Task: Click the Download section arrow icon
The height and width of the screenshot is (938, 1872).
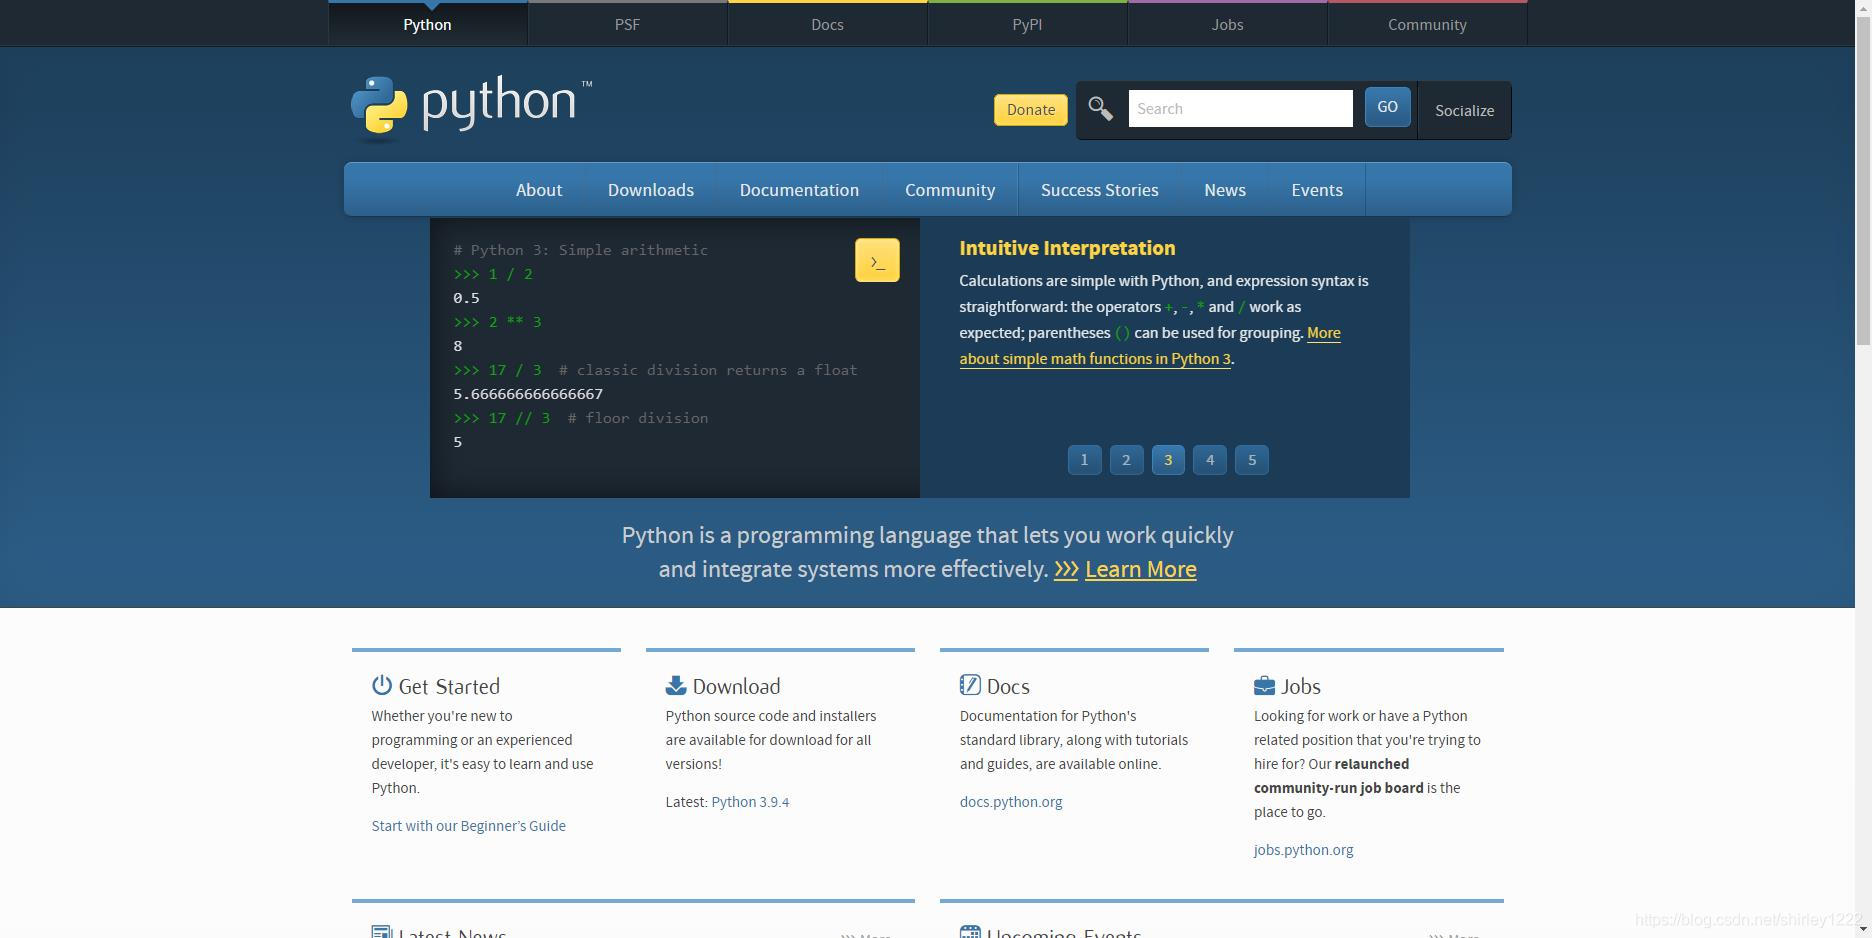Action: tap(674, 684)
